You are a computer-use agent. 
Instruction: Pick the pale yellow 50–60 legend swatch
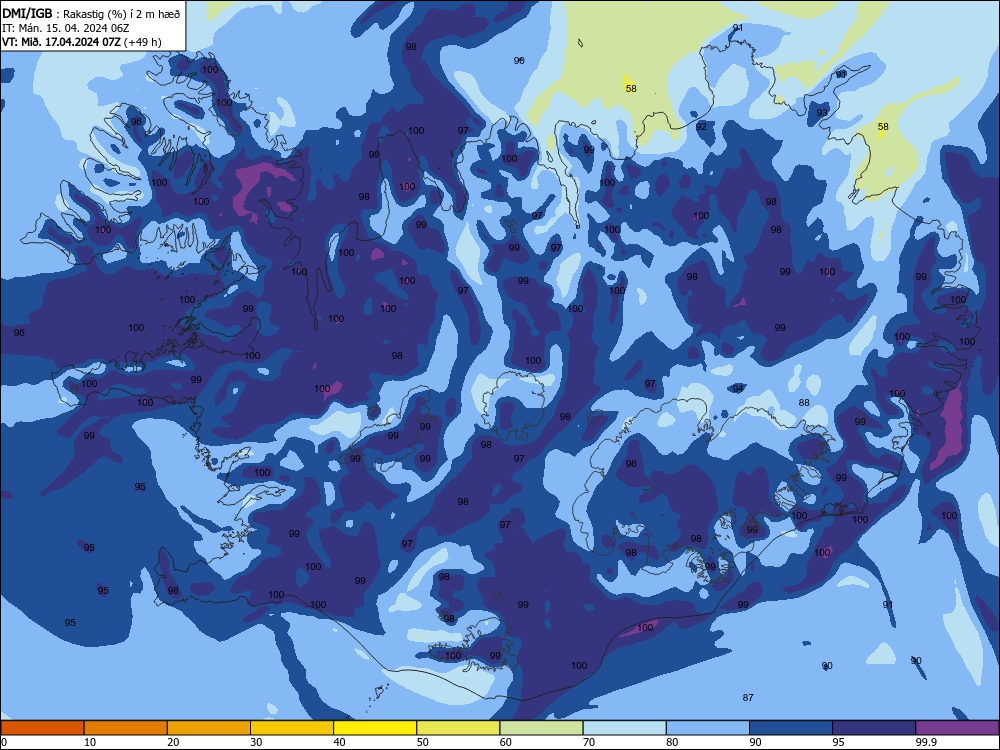pyautogui.click(x=458, y=728)
